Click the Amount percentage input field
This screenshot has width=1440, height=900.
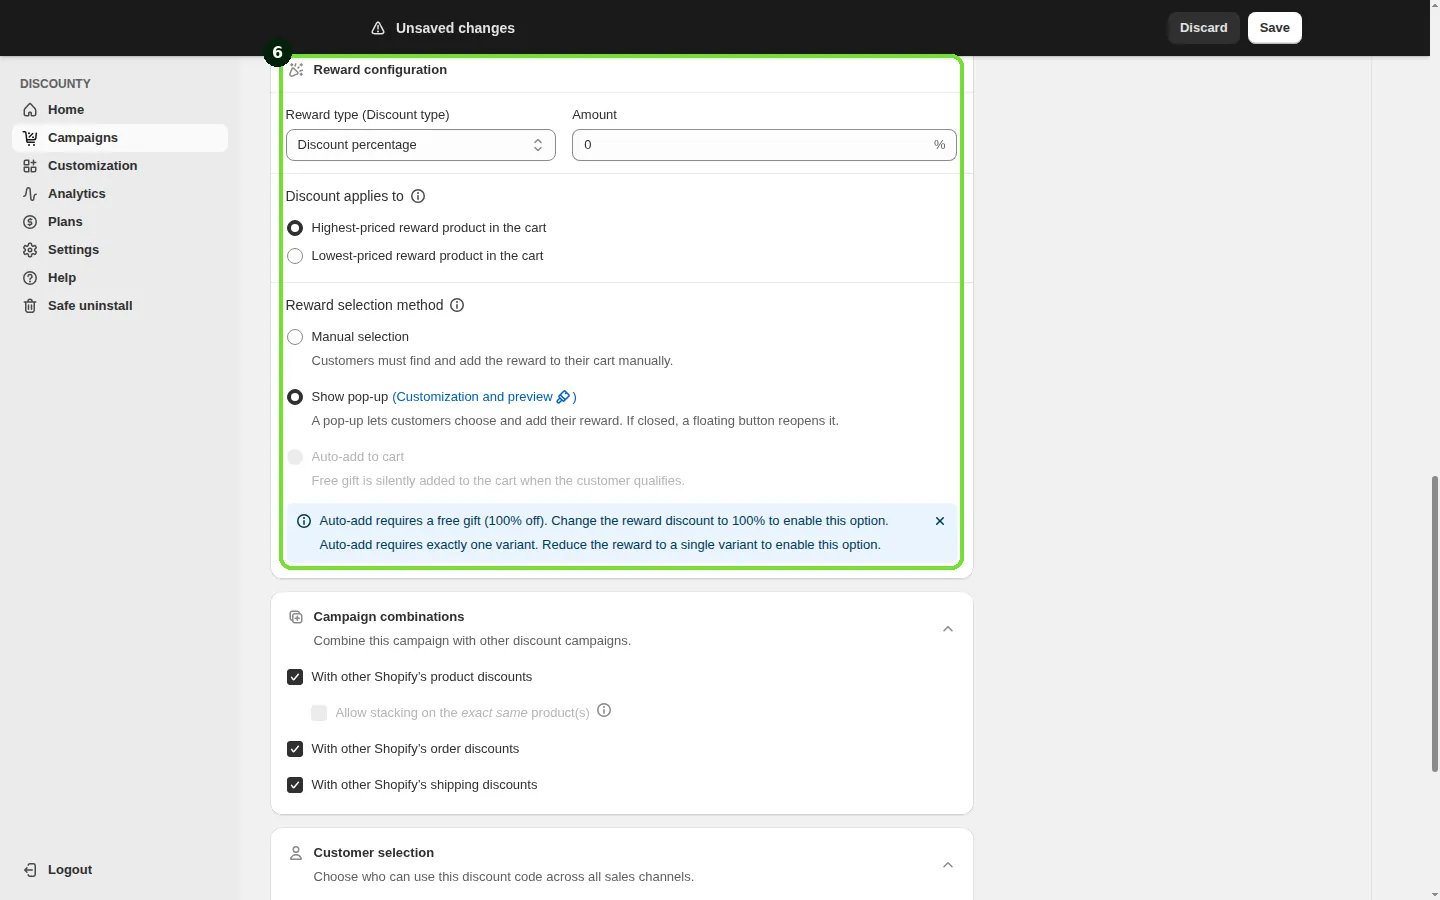764,145
